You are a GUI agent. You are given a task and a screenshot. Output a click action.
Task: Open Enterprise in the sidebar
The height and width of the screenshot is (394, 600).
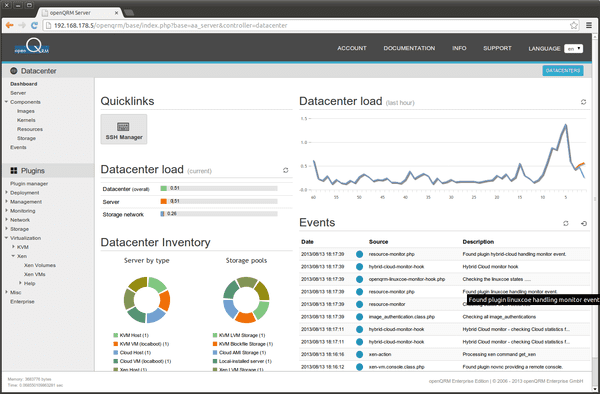click(x=22, y=301)
